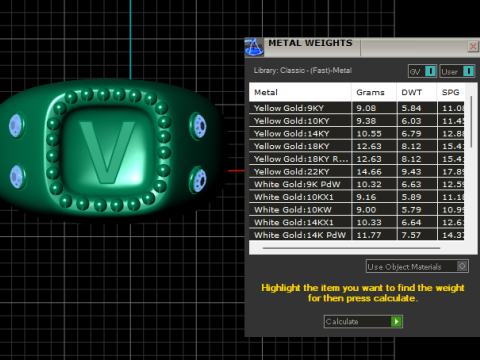This screenshot has height=360, width=480.
Task: Click the 9.08 grams value
Action: [366, 108]
